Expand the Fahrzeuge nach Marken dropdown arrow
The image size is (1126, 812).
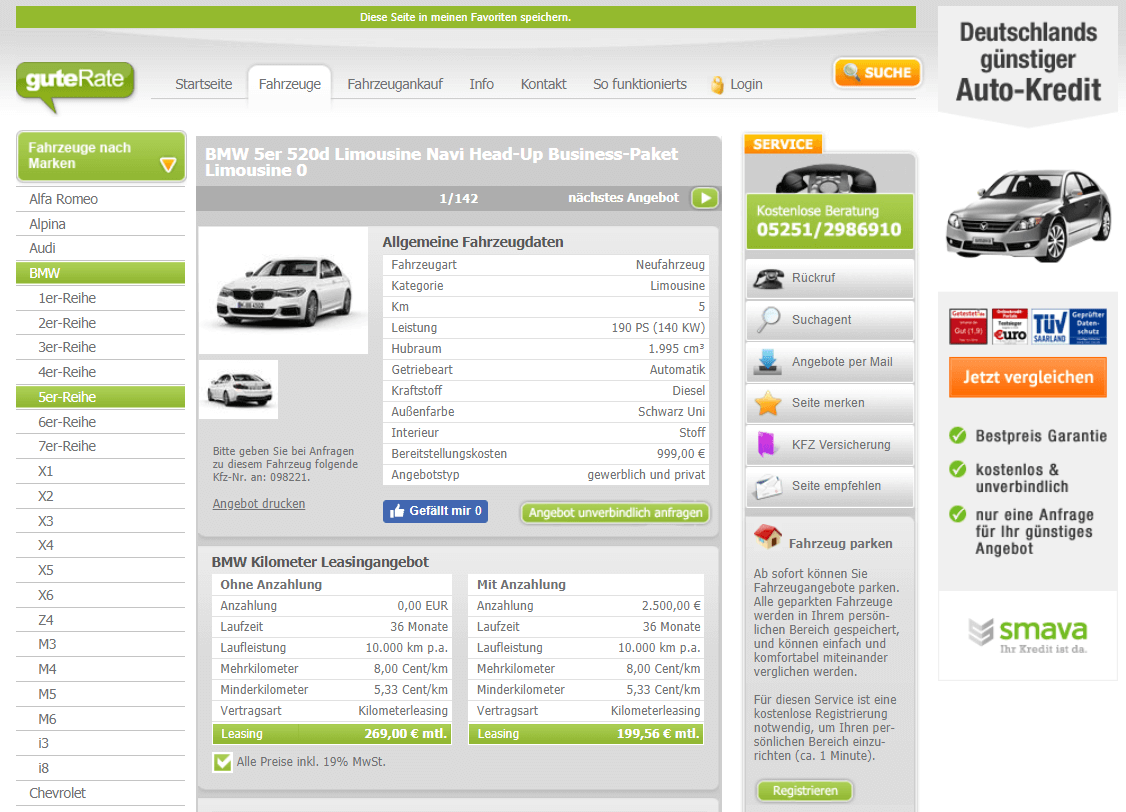click(x=168, y=165)
